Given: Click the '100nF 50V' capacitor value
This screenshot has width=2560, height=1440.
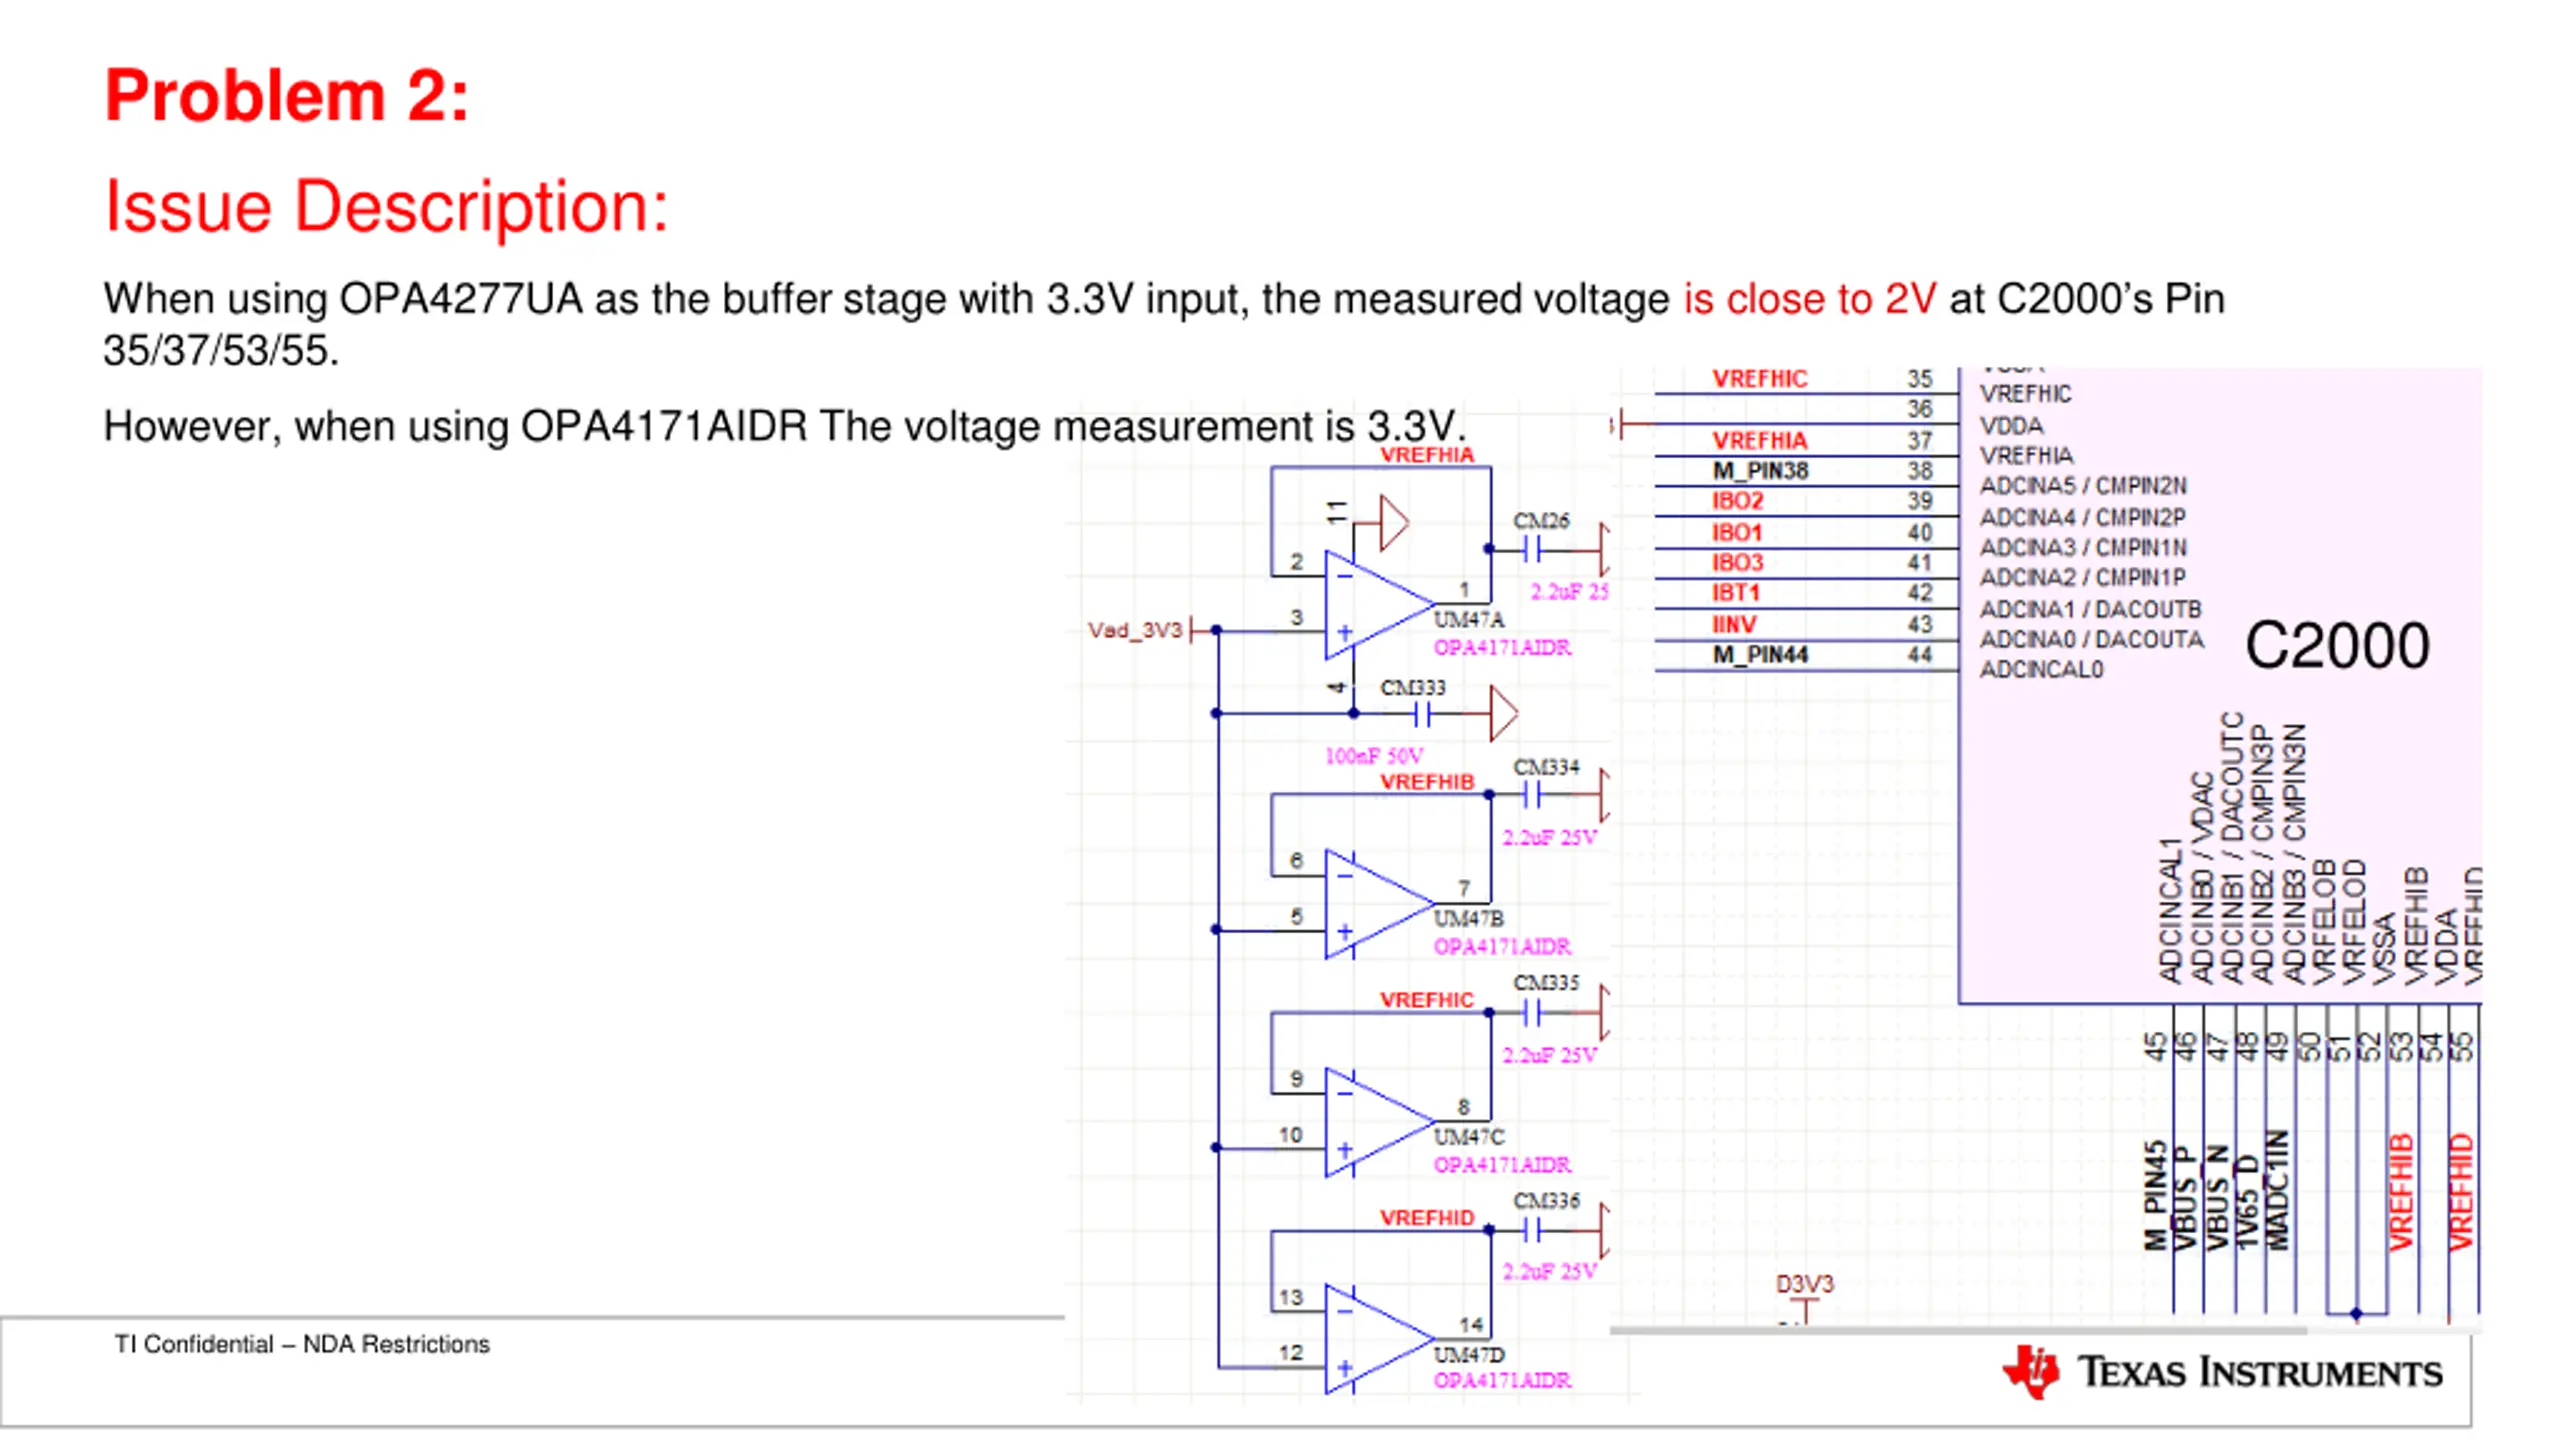Looking at the screenshot, I should (1373, 756).
